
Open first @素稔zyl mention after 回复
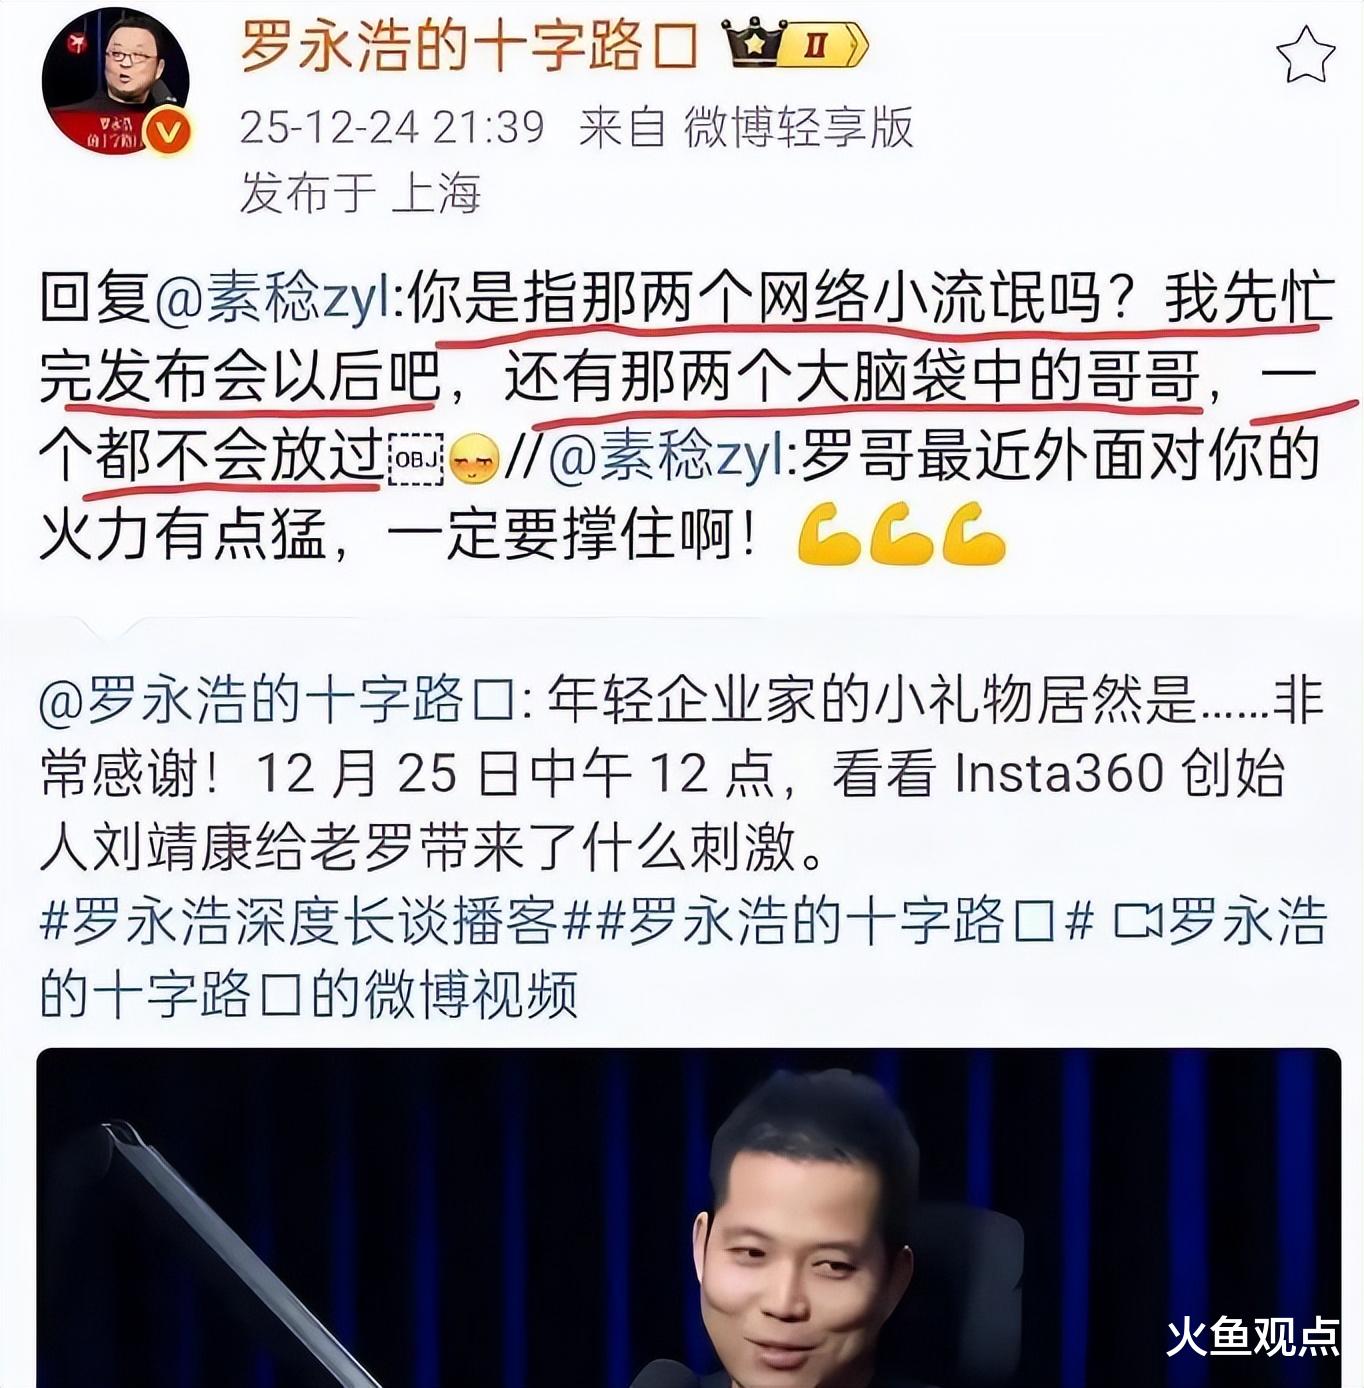(x=279, y=299)
